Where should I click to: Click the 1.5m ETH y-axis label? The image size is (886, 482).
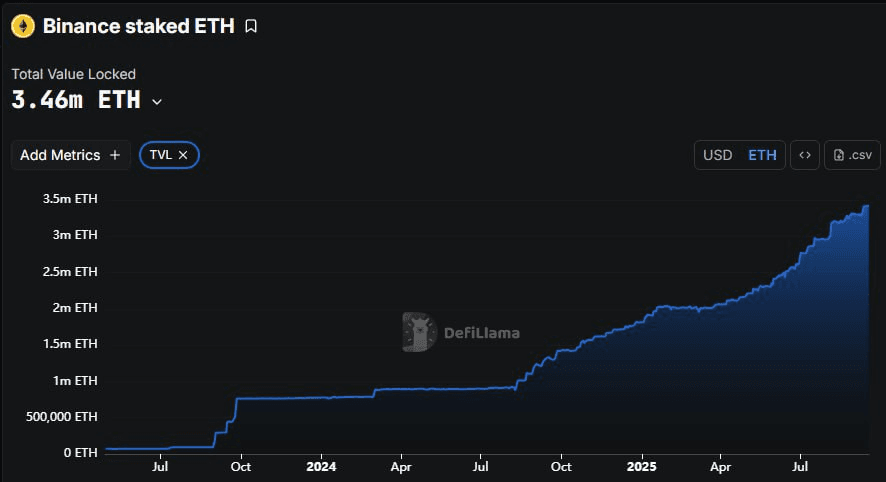coord(70,344)
